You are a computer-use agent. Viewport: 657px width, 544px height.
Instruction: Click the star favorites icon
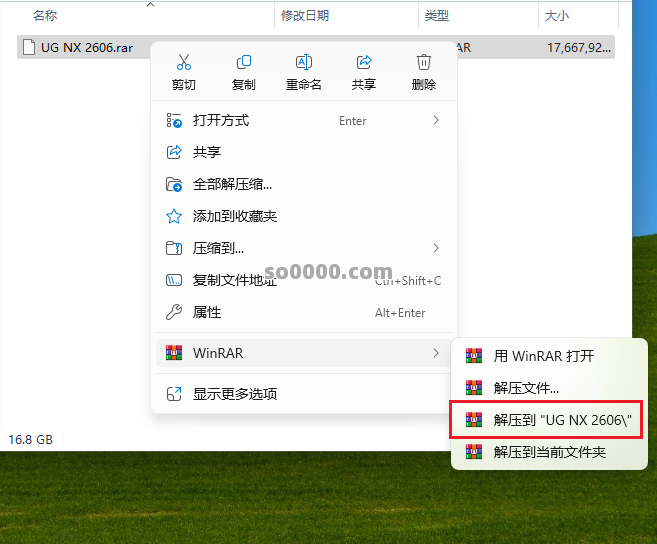174,216
